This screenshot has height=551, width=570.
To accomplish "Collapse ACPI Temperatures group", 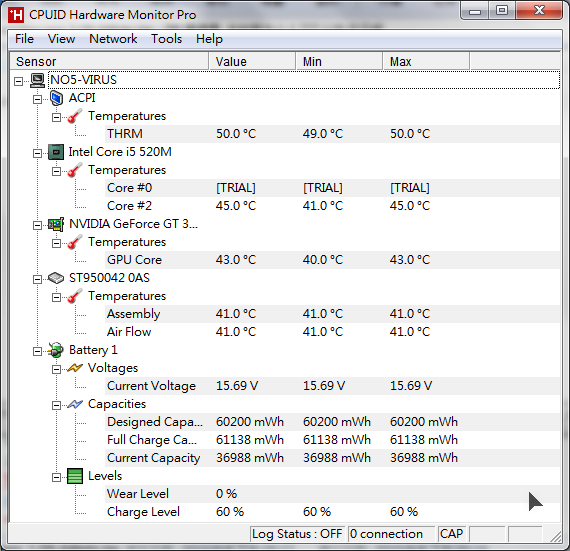I will (x=56, y=117).
